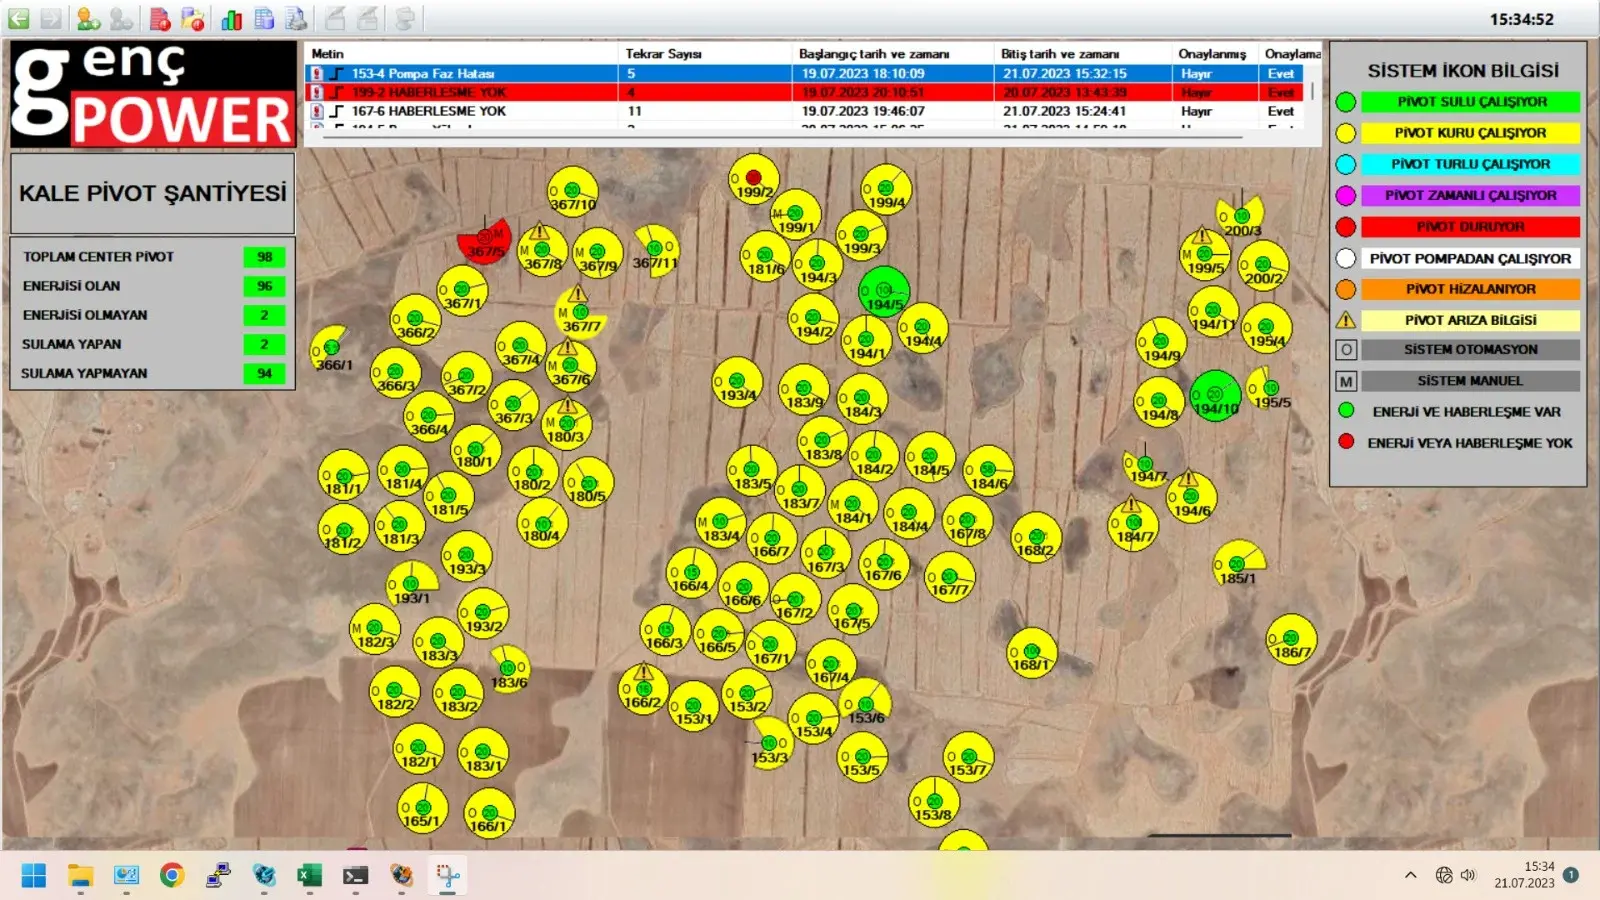Click the Metin column header
The width and height of the screenshot is (1600, 900).
point(328,54)
